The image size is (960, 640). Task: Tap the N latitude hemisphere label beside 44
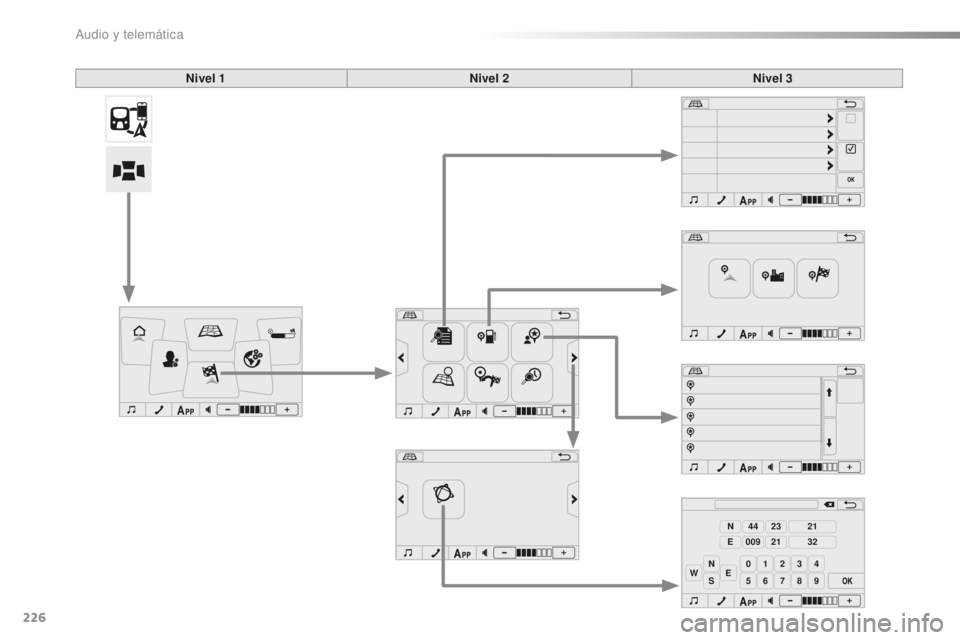point(730,526)
